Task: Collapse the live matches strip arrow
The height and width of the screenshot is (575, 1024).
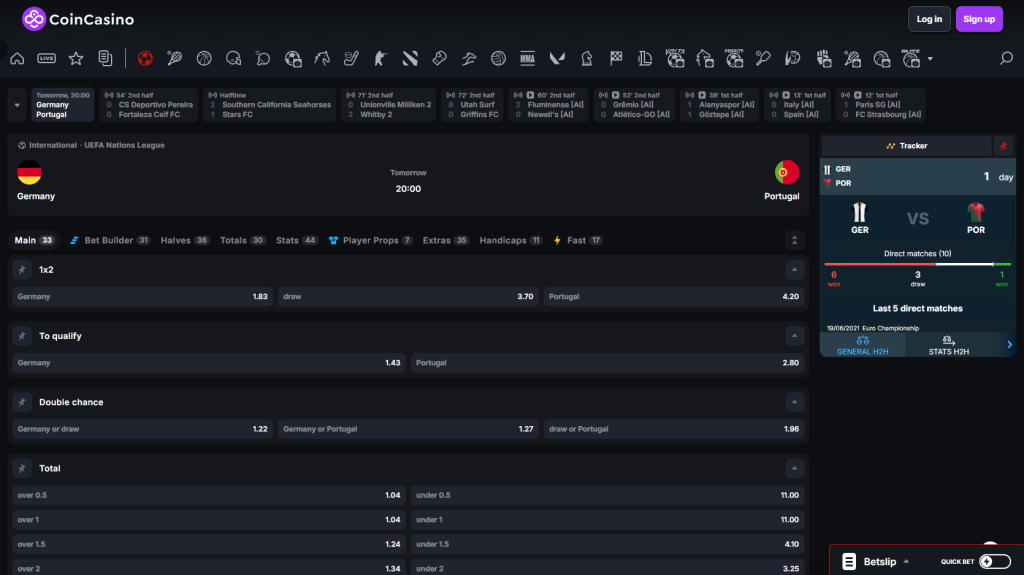Action: (17, 105)
